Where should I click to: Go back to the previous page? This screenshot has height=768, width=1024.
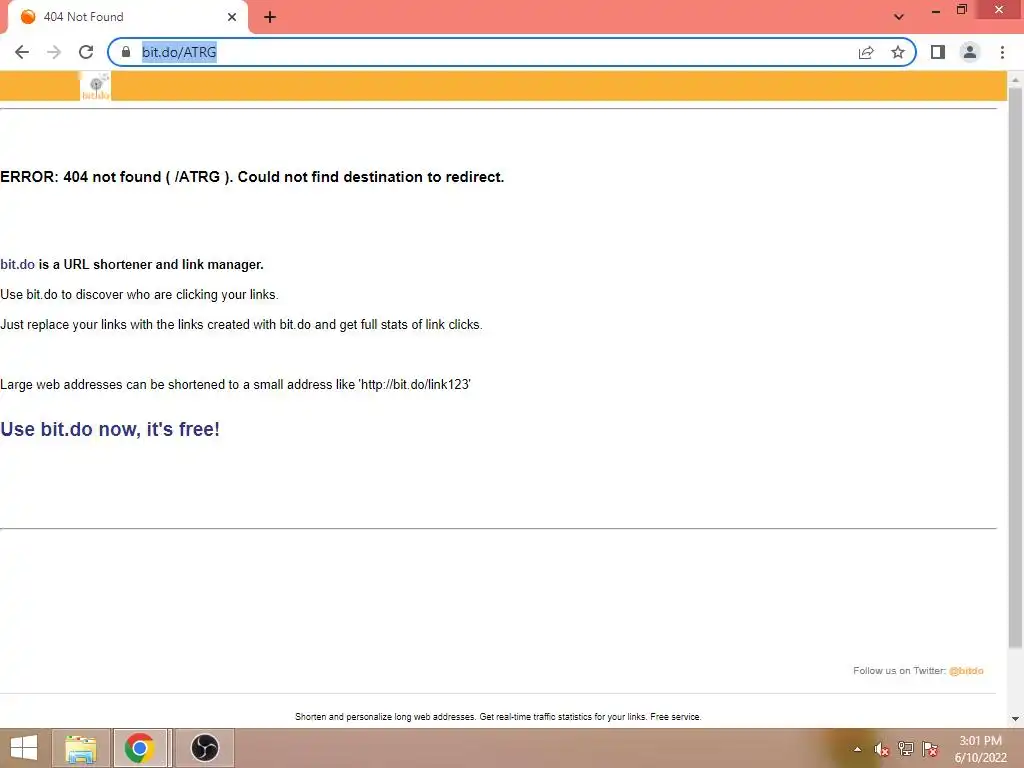click(x=22, y=52)
